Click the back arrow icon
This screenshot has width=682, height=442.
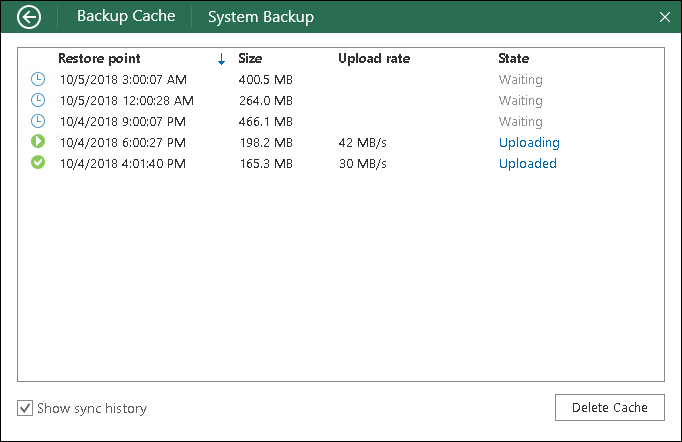[x=29, y=17]
